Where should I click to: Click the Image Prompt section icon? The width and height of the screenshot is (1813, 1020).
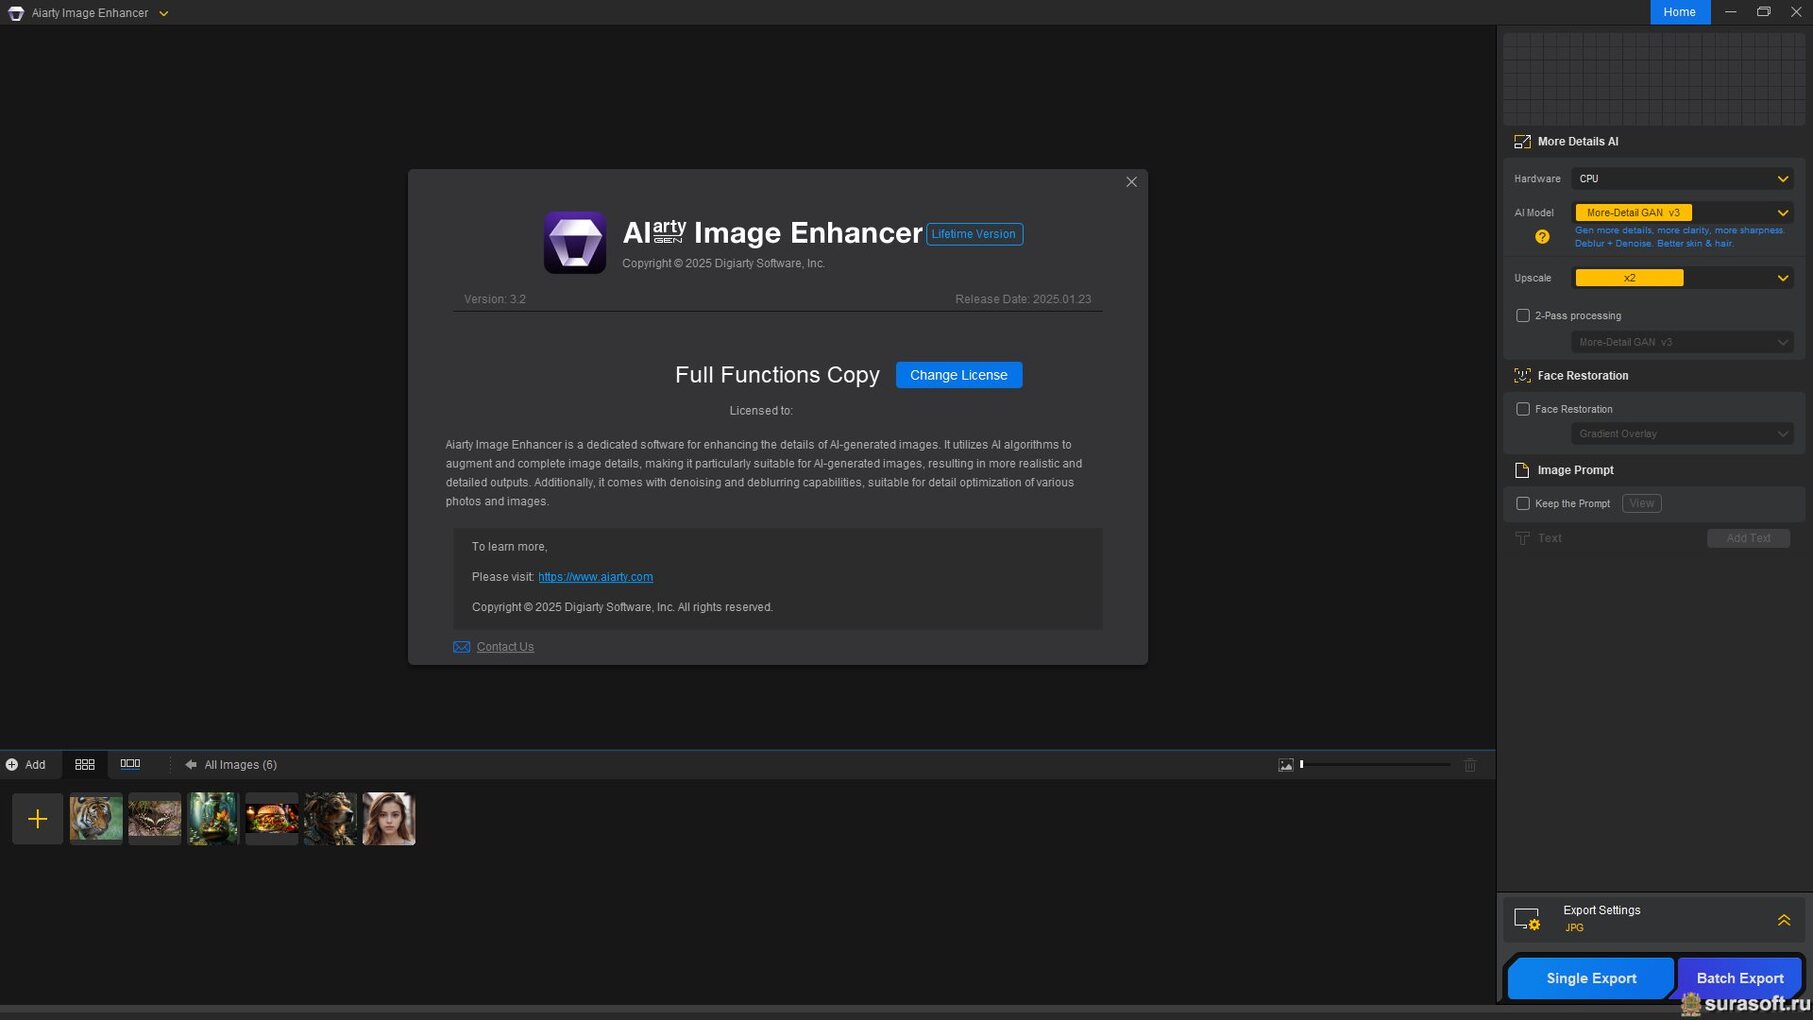(1522, 470)
